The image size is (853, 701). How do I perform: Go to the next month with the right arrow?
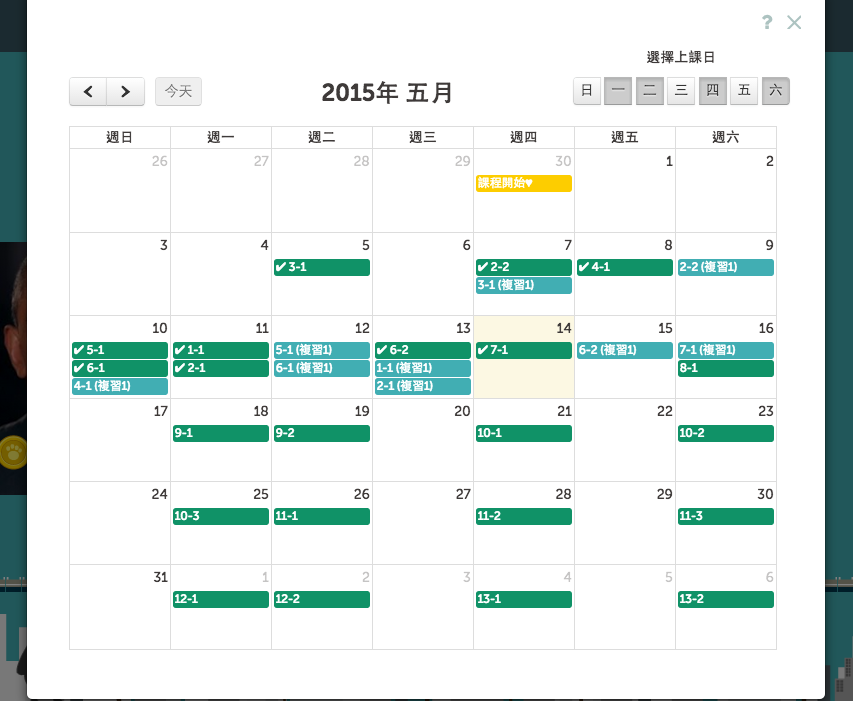[x=124, y=91]
